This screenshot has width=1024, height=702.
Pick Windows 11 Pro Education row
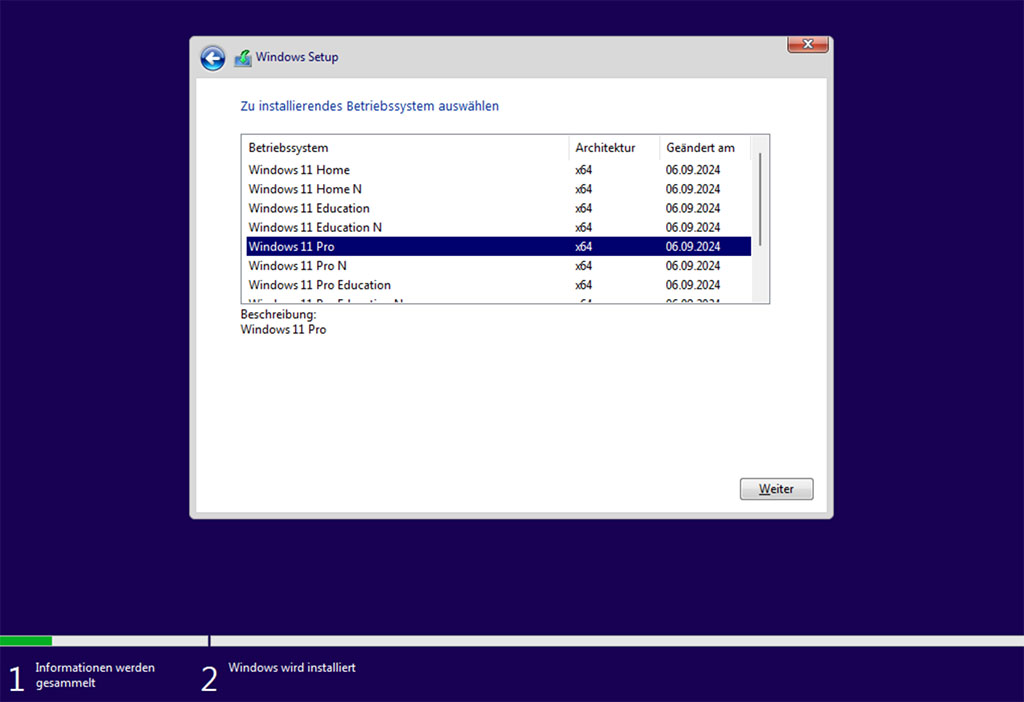click(498, 285)
